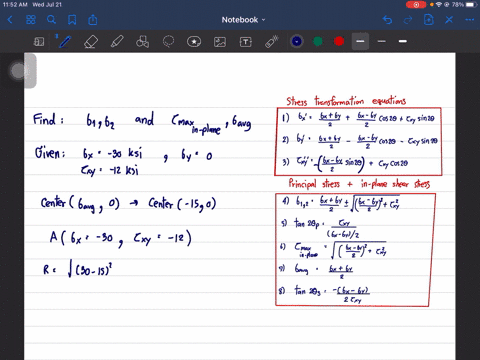Open the more options ellipsis menu
This screenshot has width=480, height=360.
[x=470, y=20]
